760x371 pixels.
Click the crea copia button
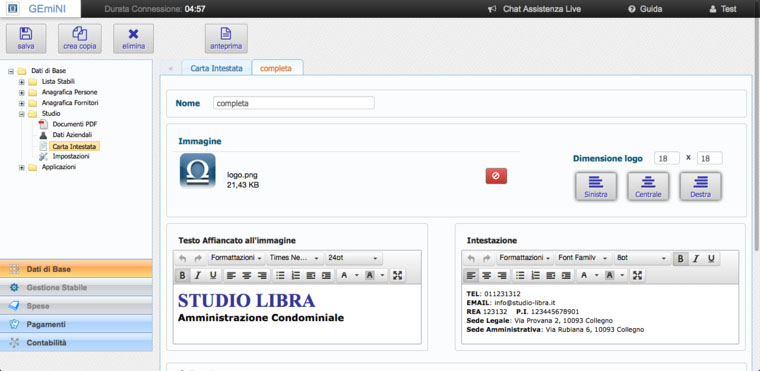[x=80, y=38]
